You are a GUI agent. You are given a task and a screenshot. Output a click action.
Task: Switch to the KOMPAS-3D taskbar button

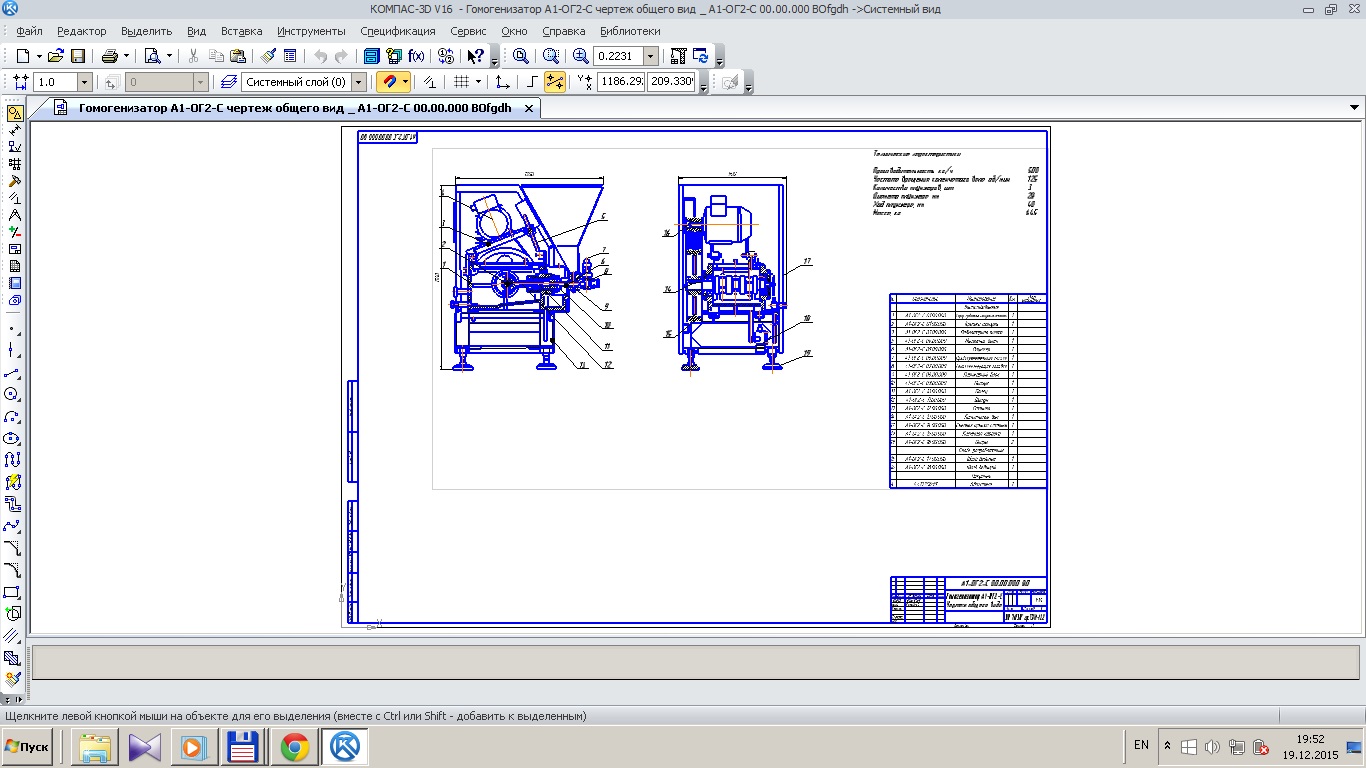click(345, 747)
